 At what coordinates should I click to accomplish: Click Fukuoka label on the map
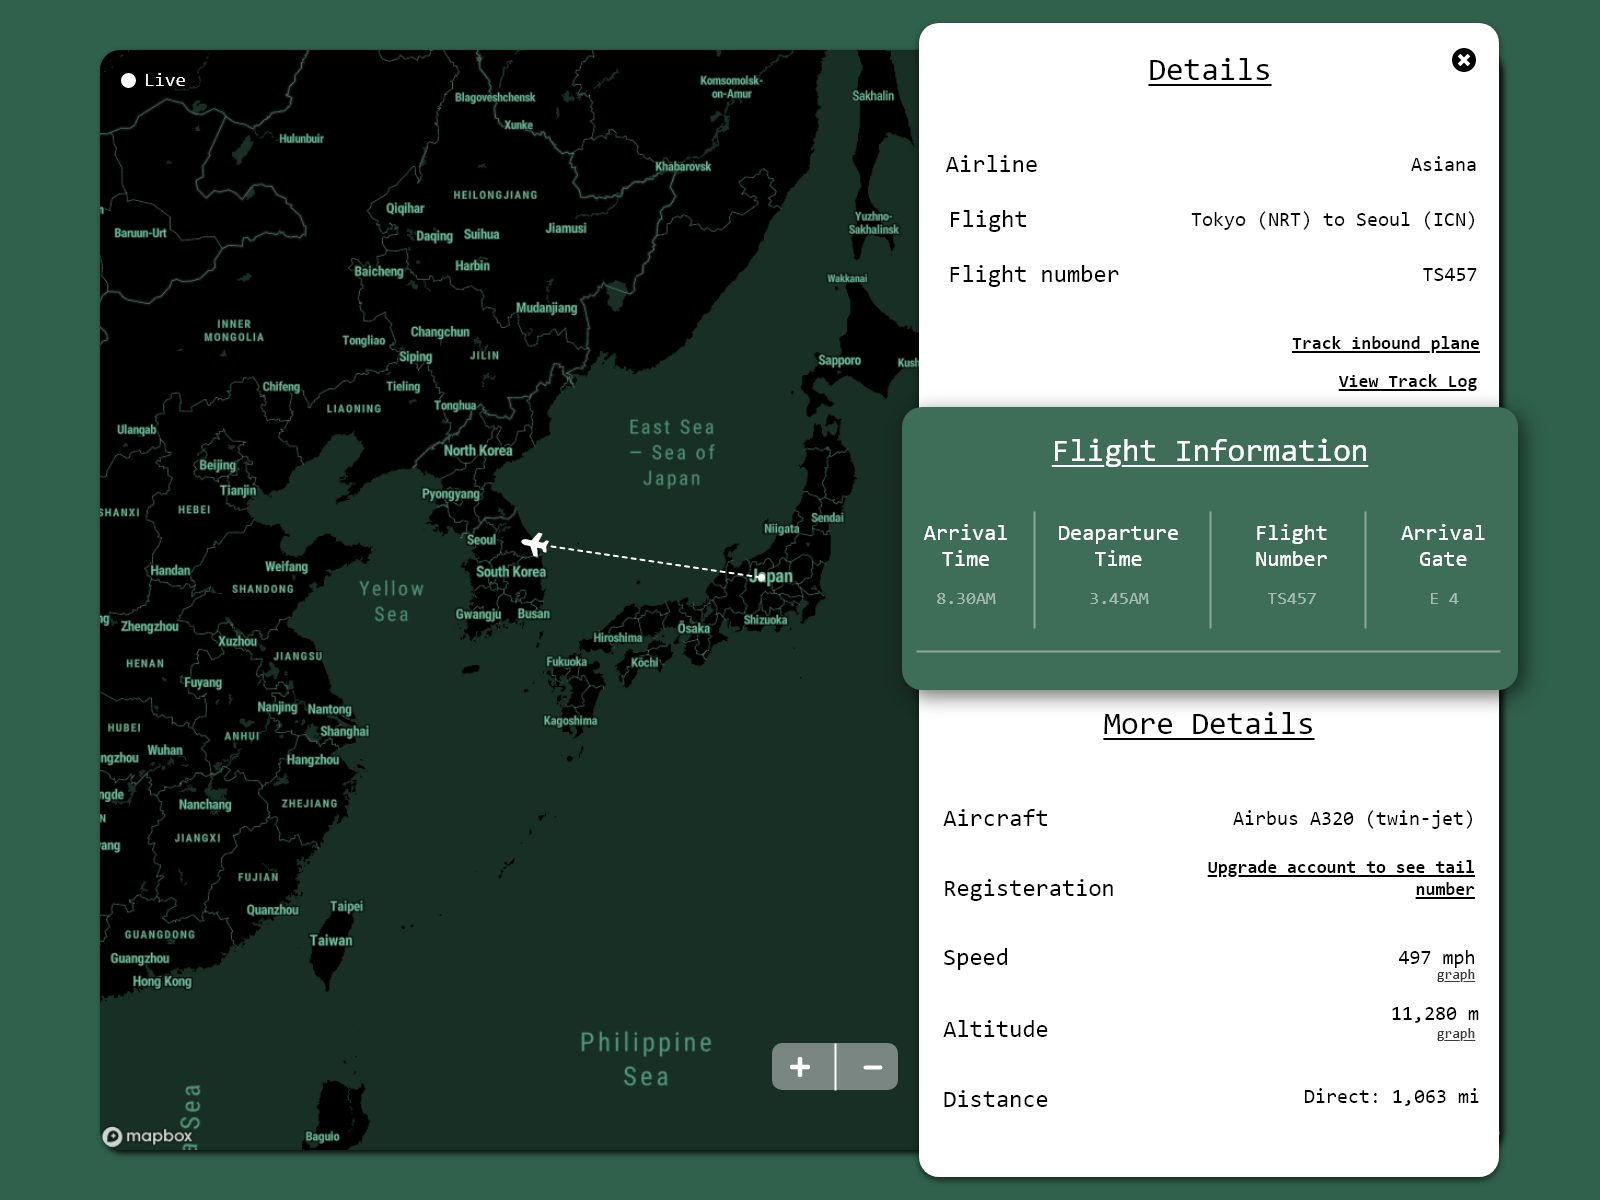[x=567, y=661]
